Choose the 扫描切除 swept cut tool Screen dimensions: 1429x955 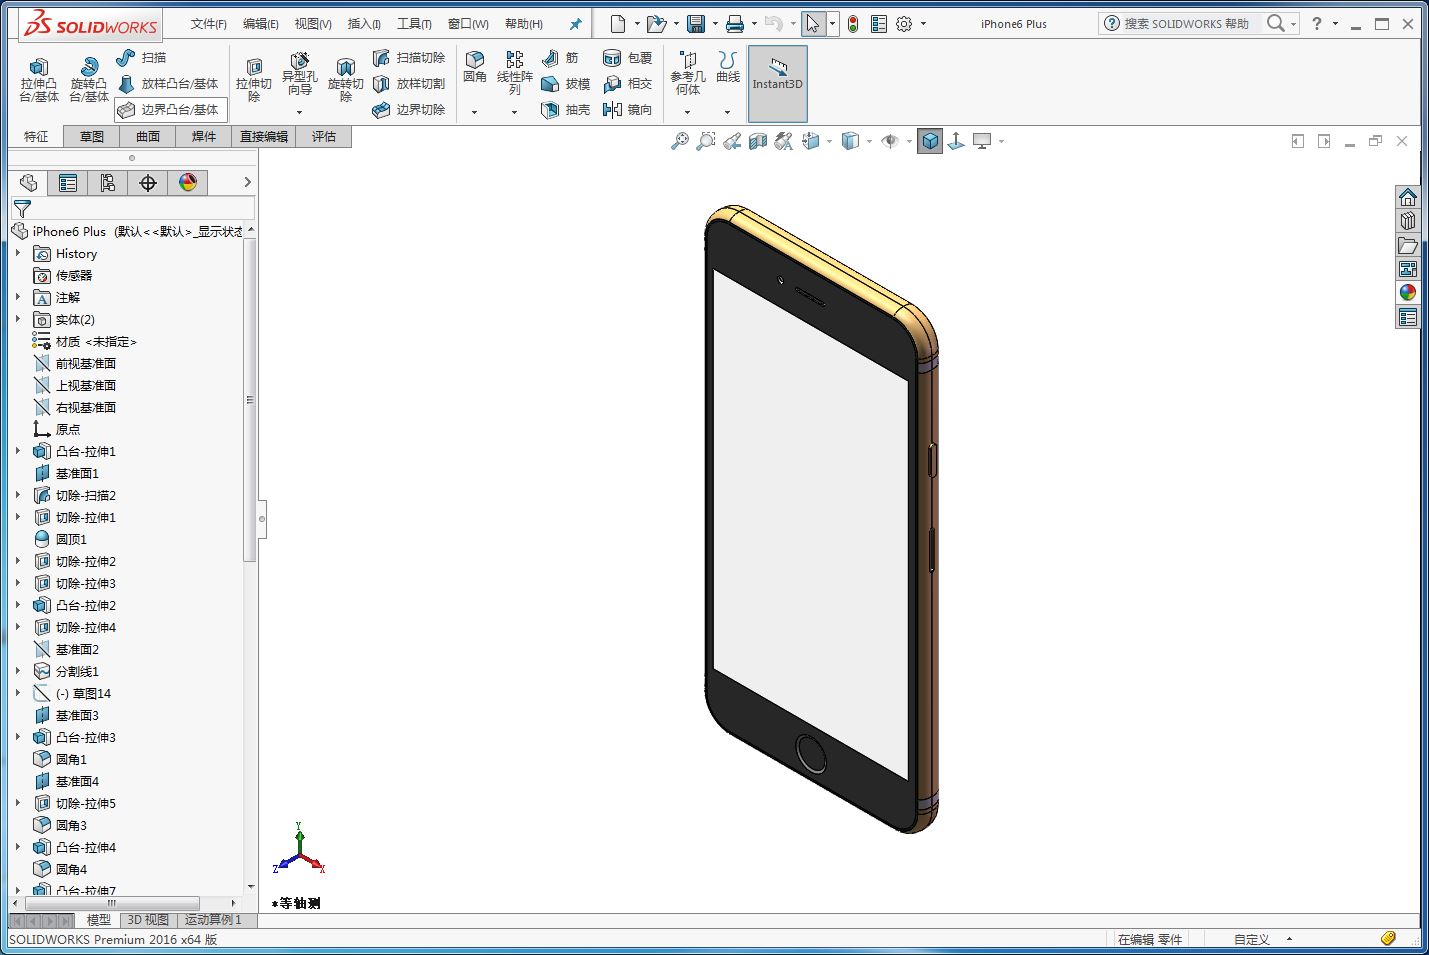409,58
